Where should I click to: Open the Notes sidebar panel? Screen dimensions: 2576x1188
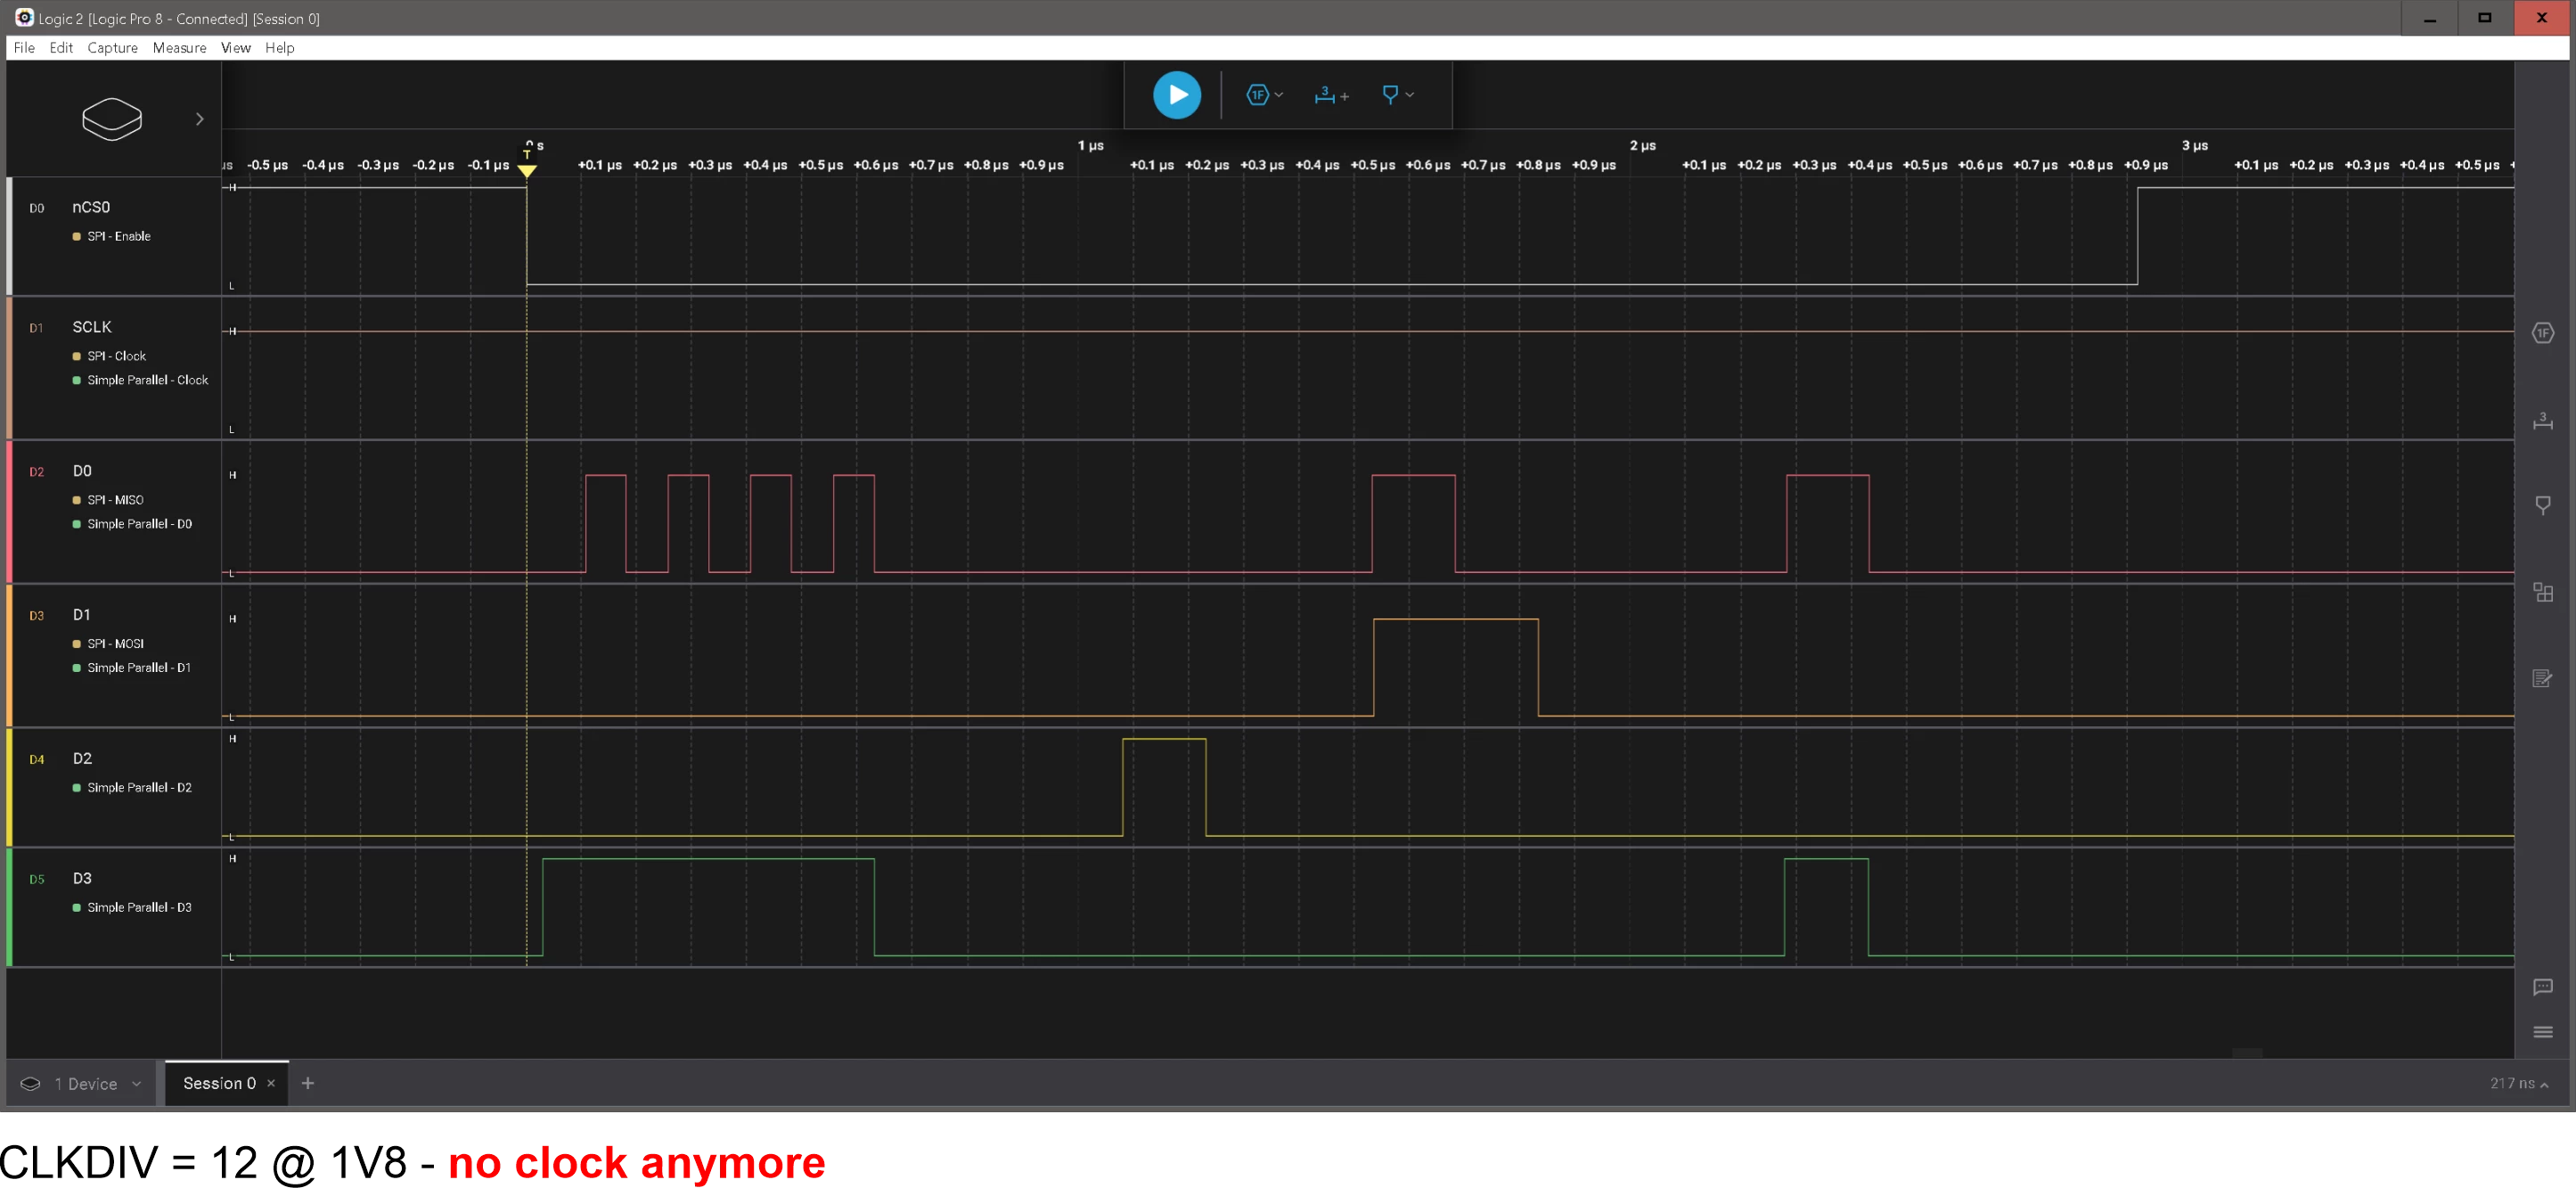point(2543,679)
